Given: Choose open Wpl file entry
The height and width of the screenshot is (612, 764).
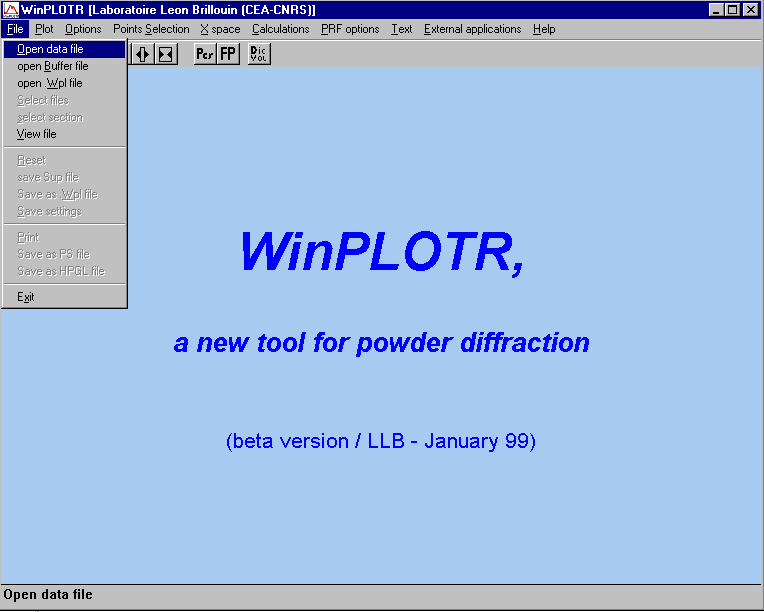Looking at the screenshot, I should [49, 83].
